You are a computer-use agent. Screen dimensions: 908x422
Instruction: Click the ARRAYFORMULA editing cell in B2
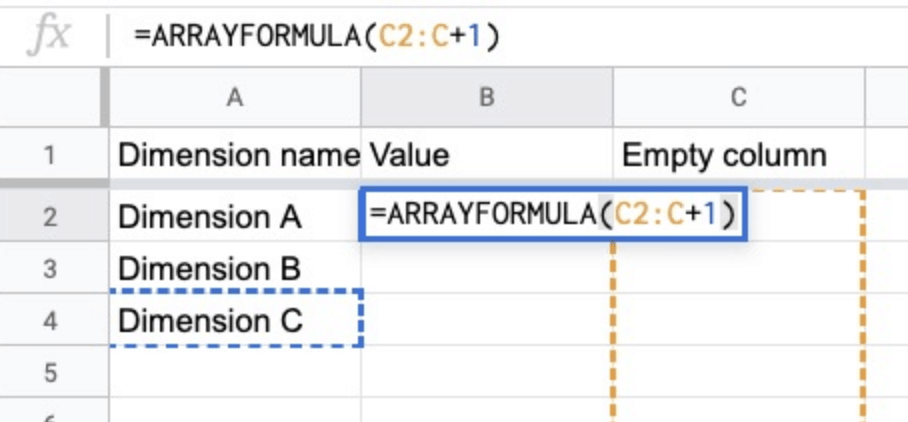point(551,214)
